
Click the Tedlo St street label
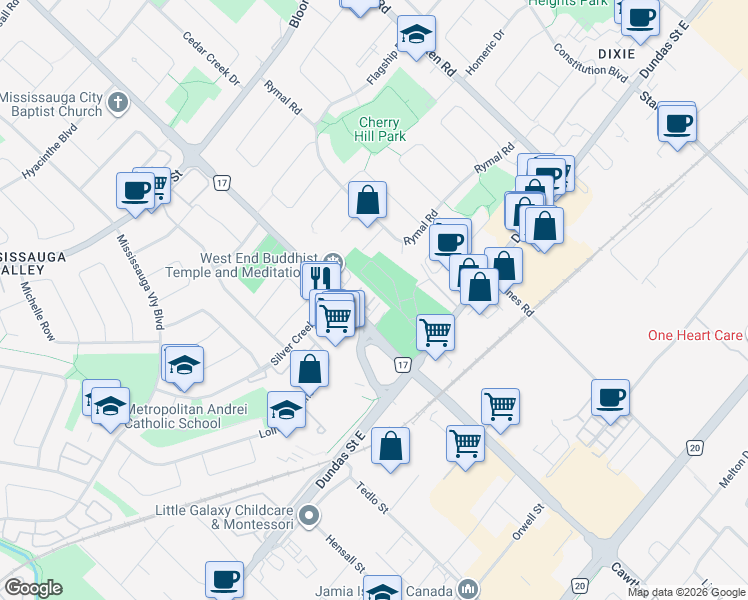(x=373, y=497)
